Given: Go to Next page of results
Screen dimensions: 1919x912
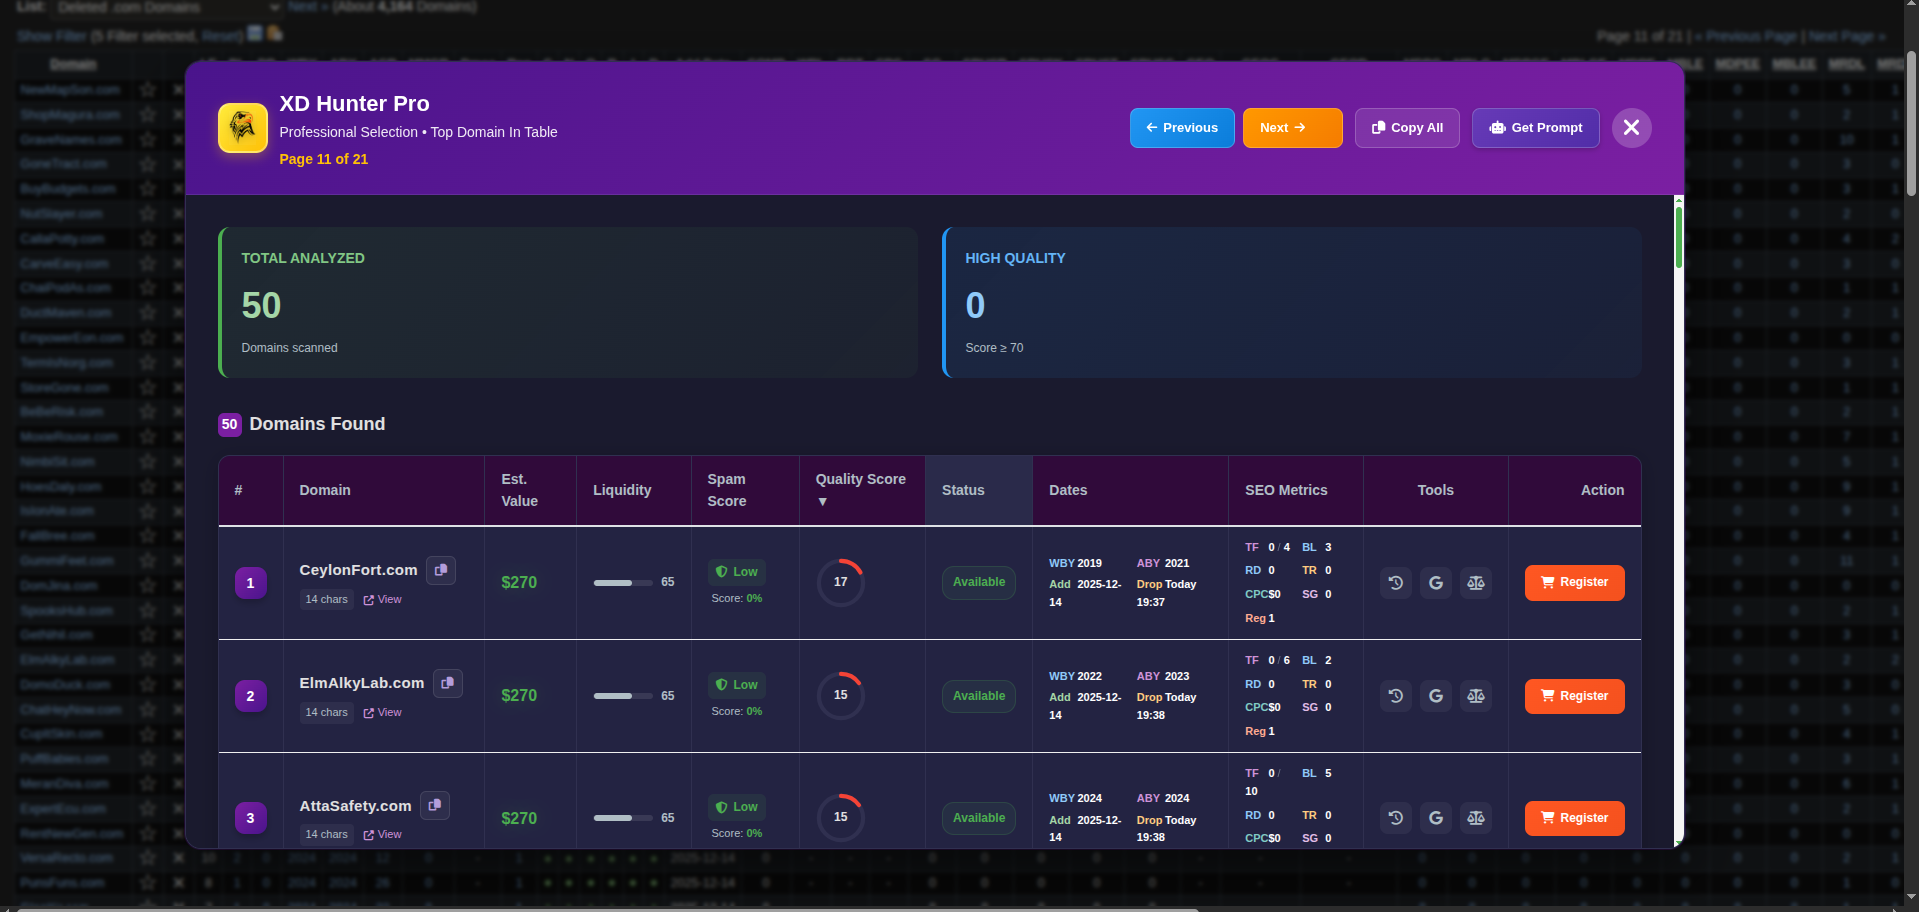Looking at the screenshot, I should pyautogui.click(x=1292, y=127).
